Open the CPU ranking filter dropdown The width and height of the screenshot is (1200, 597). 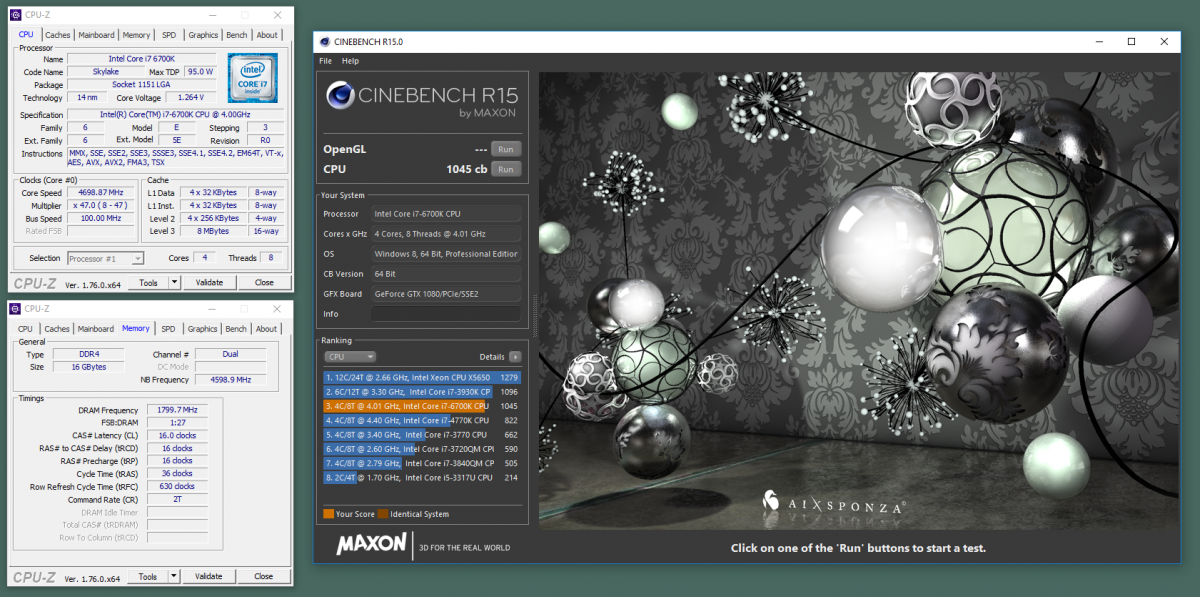(x=350, y=356)
